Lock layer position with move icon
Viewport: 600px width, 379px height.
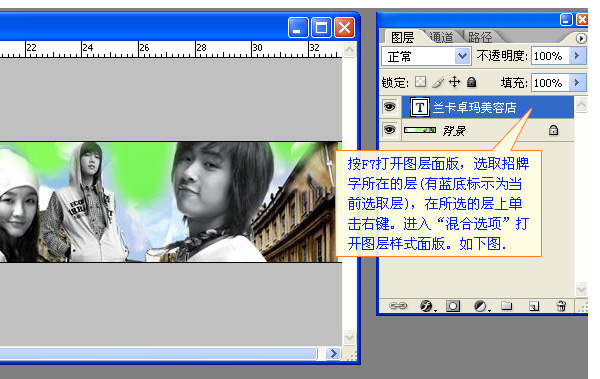click(x=454, y=82)
